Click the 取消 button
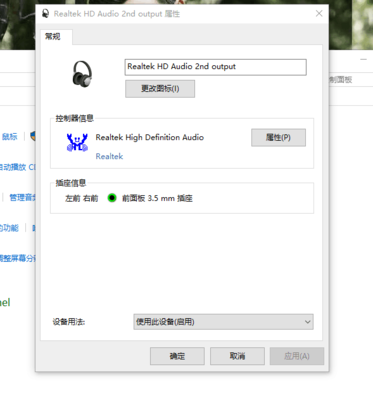373x400 pixels. (x=237, y=356)
